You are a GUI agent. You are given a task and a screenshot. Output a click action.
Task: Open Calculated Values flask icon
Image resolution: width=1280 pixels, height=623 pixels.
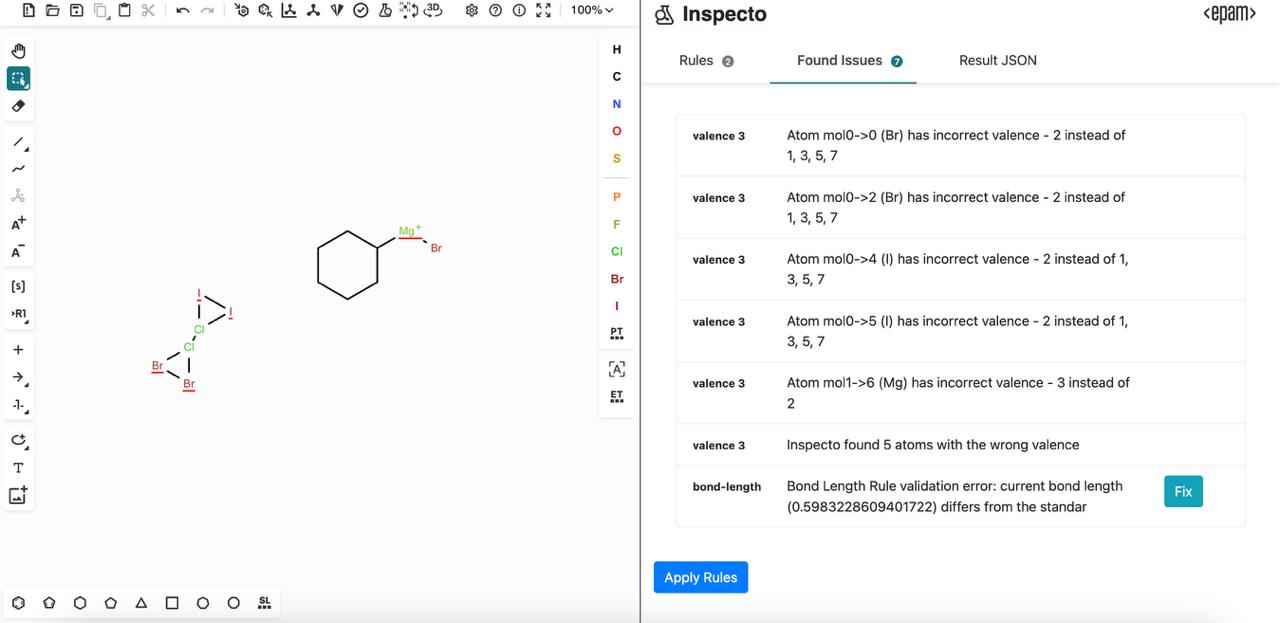click(x=385, y=10)
